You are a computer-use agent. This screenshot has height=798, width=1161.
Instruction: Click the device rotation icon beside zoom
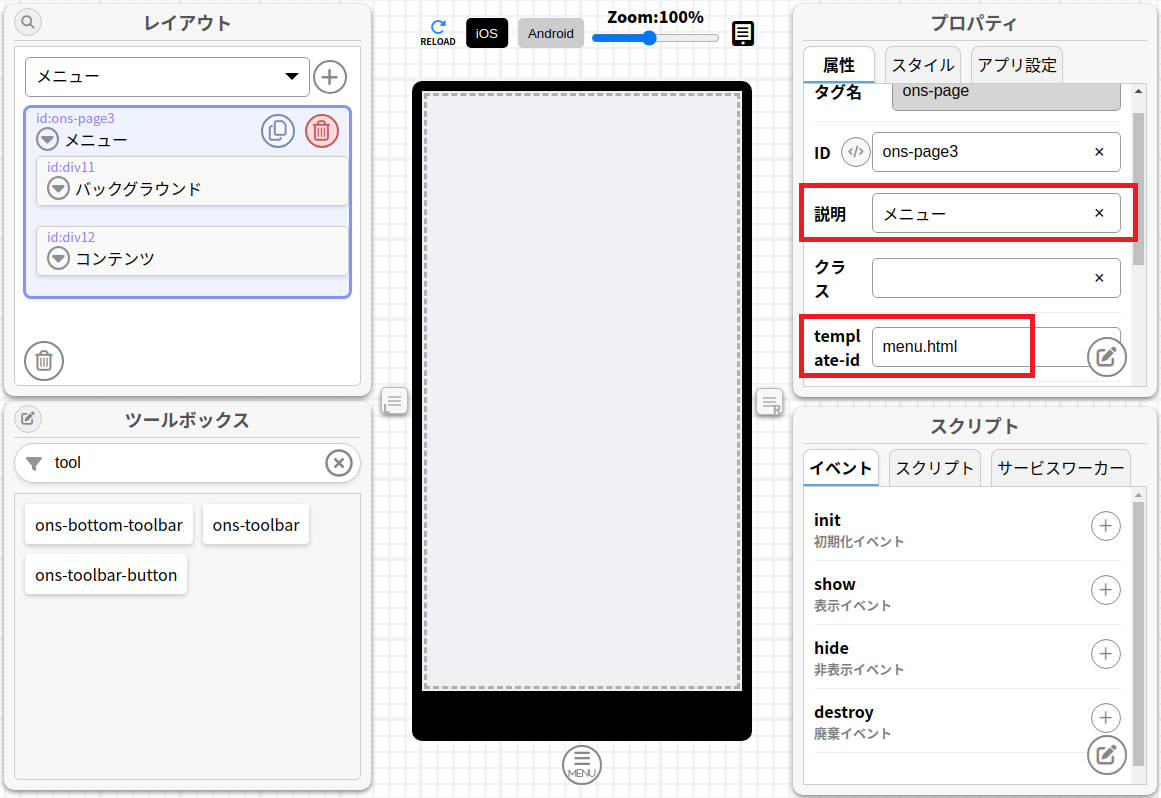[743, 34]
